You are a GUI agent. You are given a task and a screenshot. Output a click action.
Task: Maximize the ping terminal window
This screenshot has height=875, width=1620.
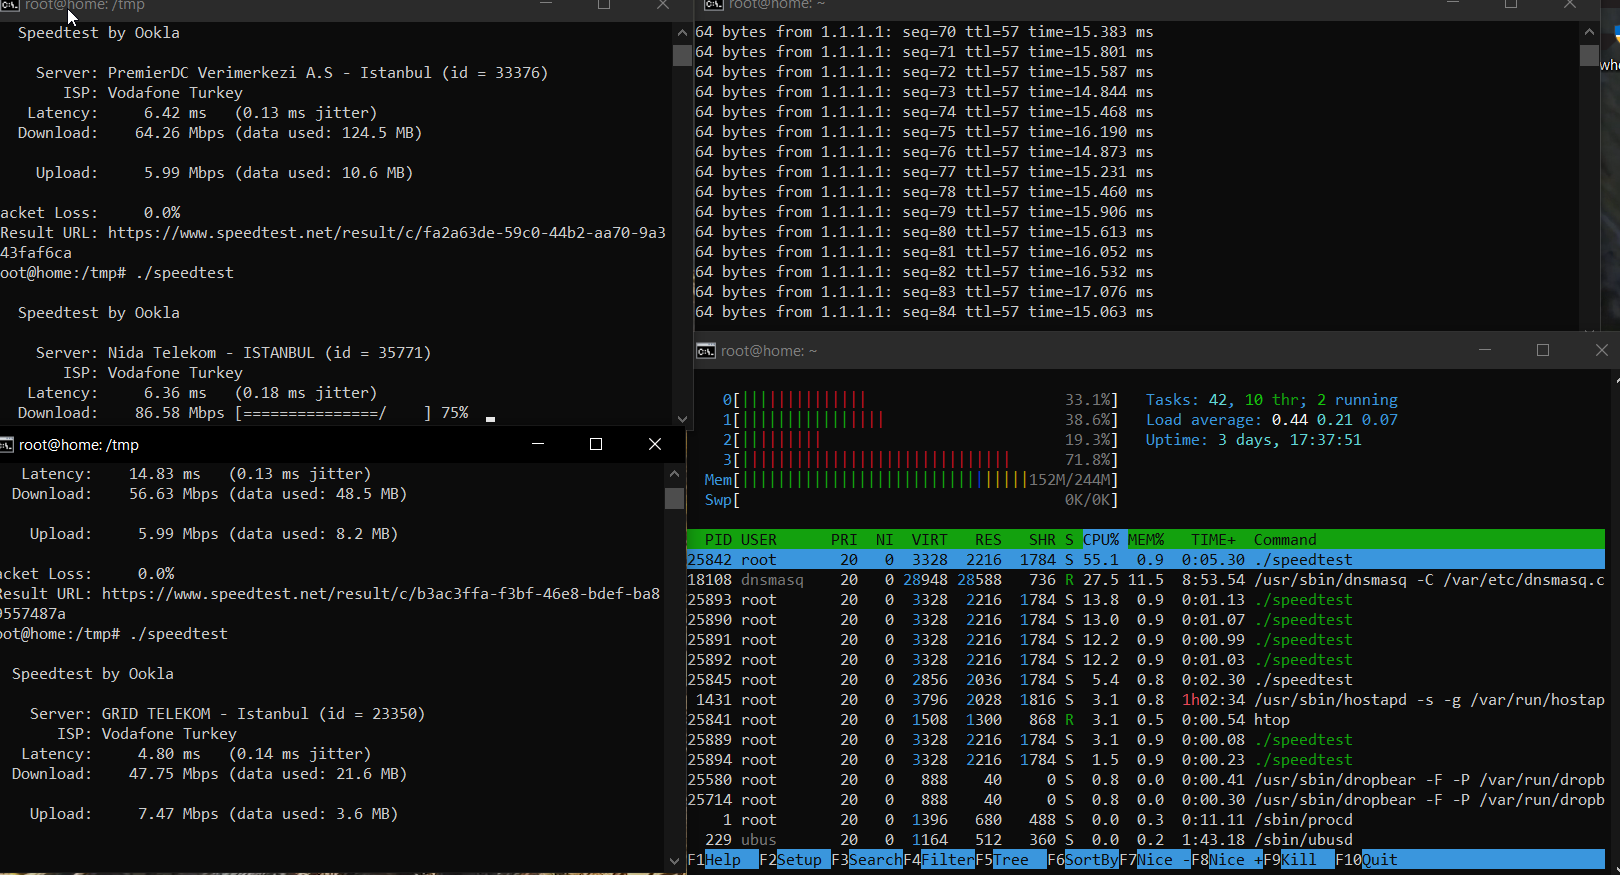coord(1511,5)
